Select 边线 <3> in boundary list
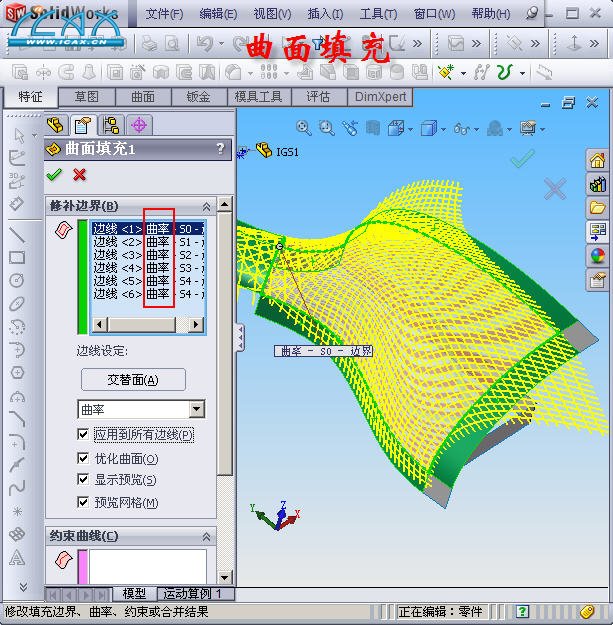The width and height of the screenshot is (613, 625). pyautogui.click(x=148, y=255)
